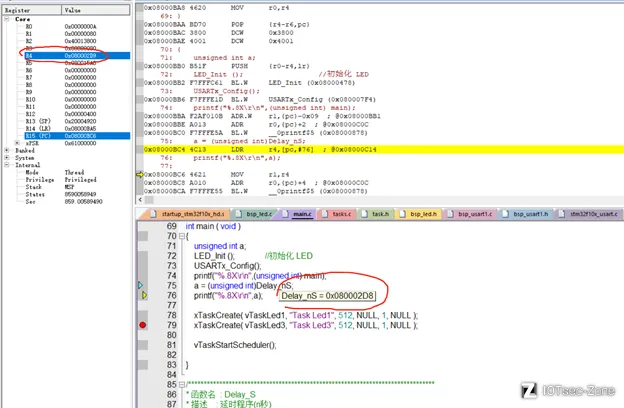Click the xTaskCreate vTaskLed3 line 79
Viewport: 624px width, 408px height.
(306, 325)
